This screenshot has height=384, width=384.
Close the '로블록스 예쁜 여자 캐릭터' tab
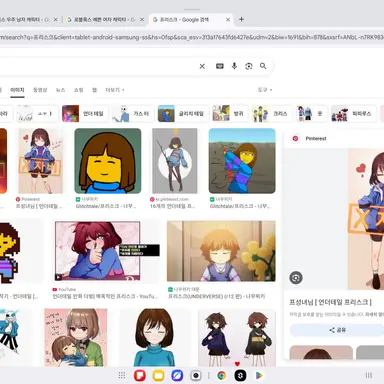point(142,20)
